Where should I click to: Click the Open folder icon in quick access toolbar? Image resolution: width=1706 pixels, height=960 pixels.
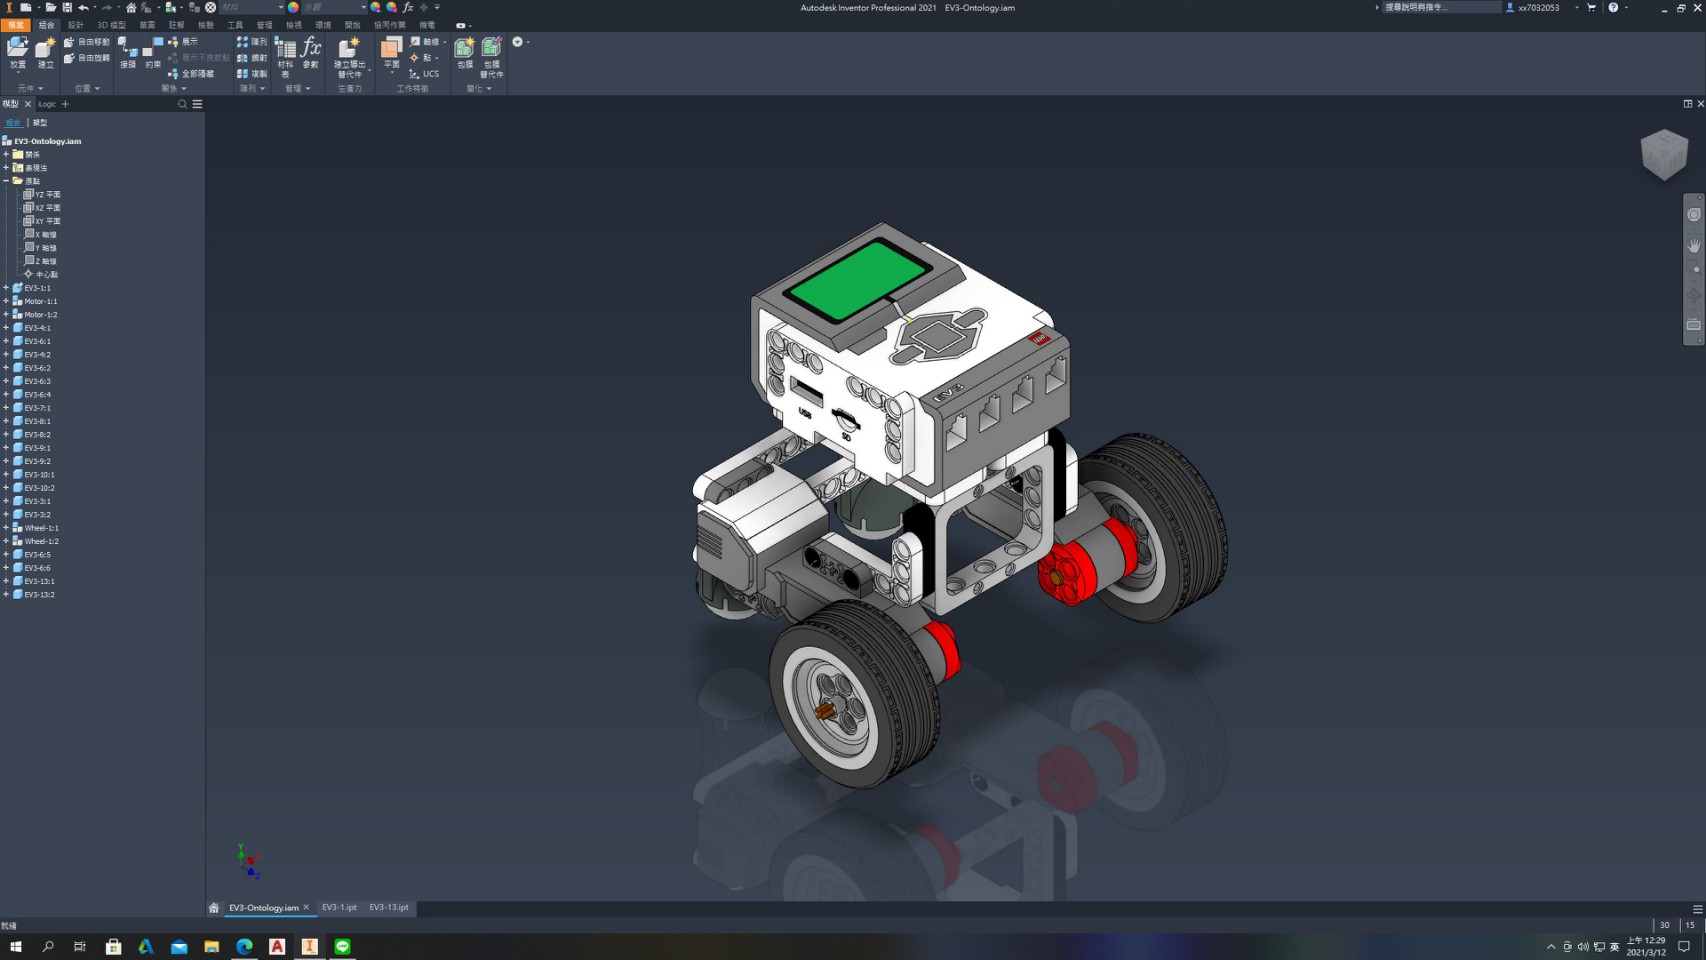50,7
